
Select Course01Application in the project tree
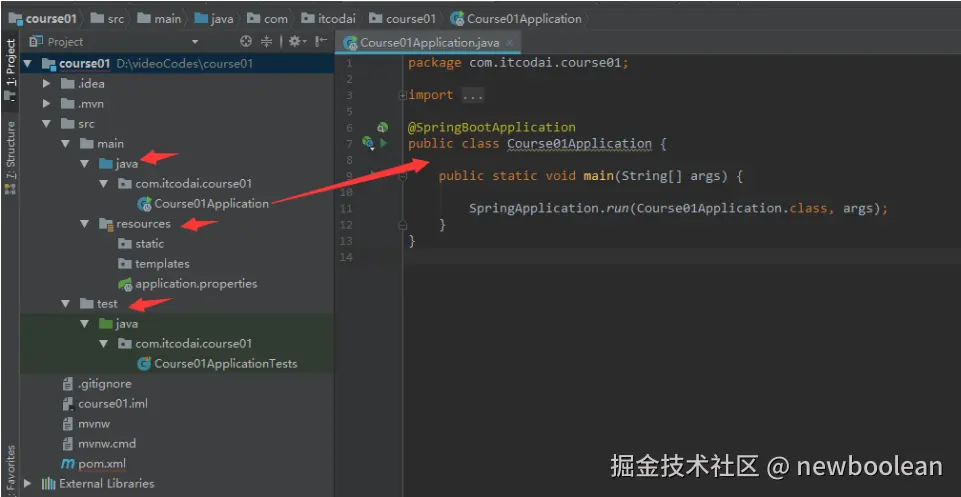211,204
